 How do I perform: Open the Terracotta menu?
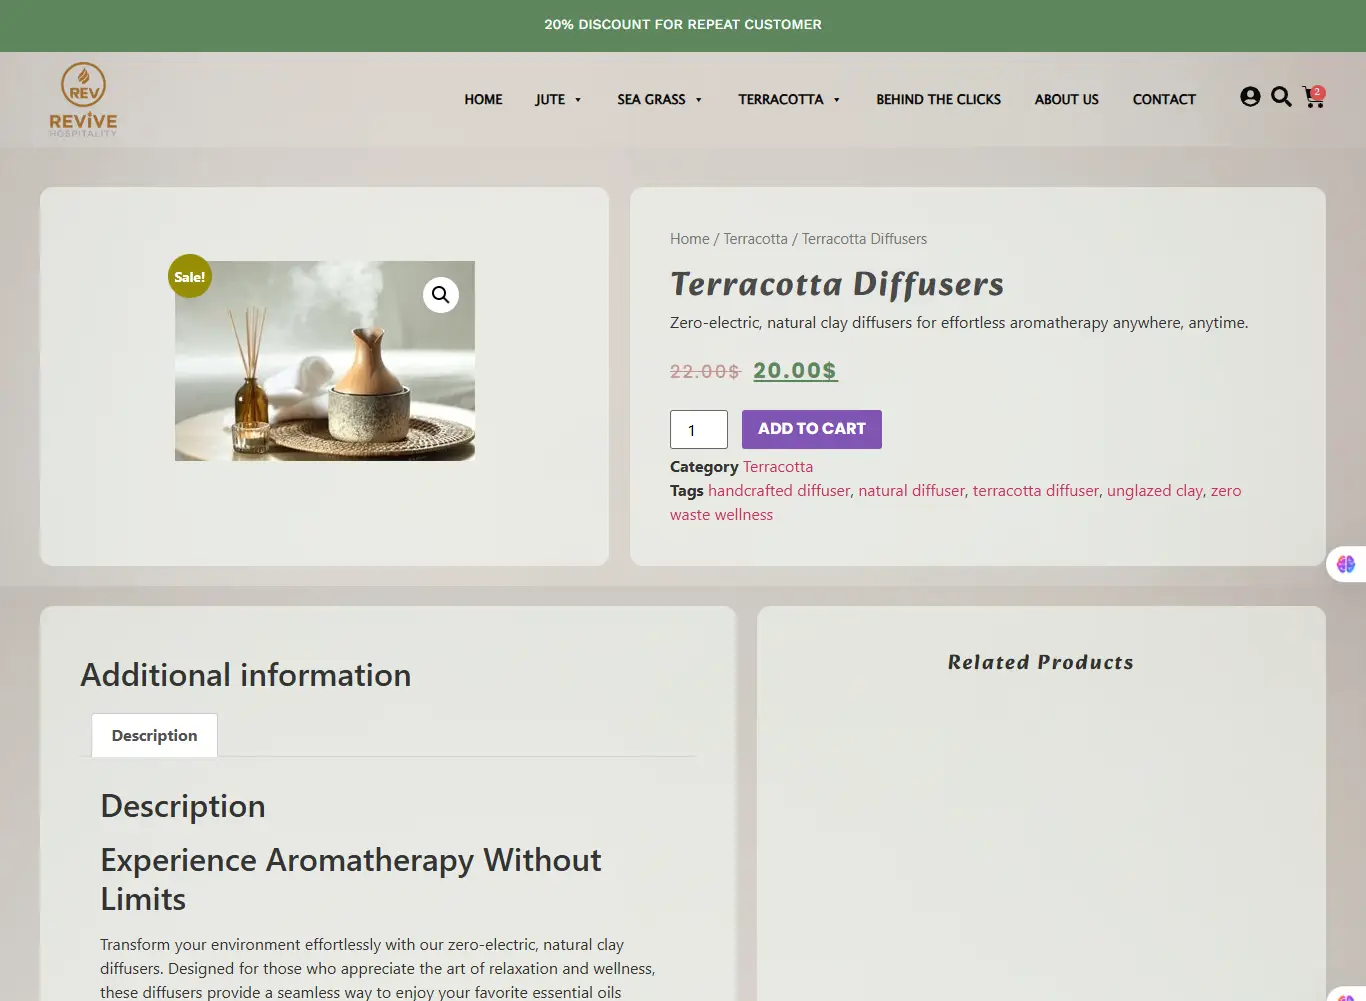(781, 99)
